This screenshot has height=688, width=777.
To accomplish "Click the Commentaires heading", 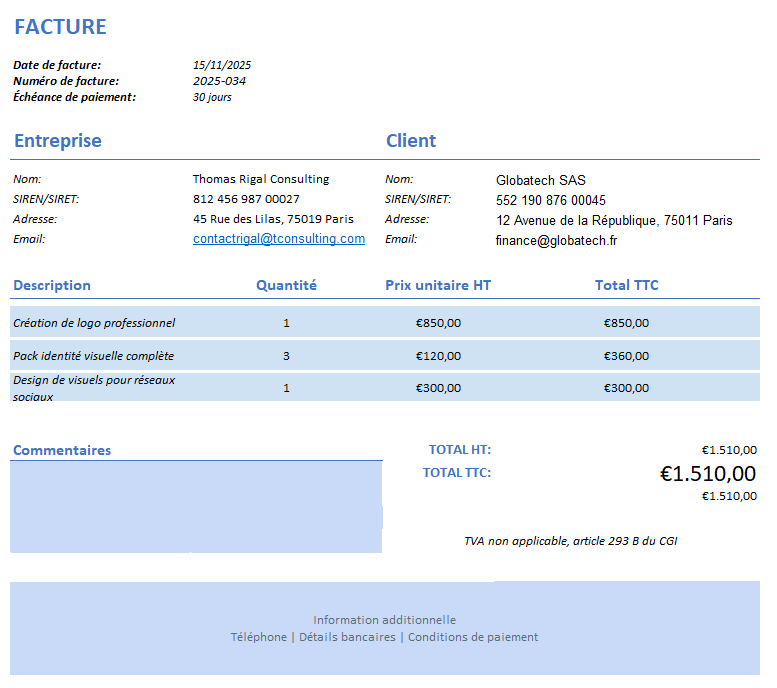I will coord(62,450).
